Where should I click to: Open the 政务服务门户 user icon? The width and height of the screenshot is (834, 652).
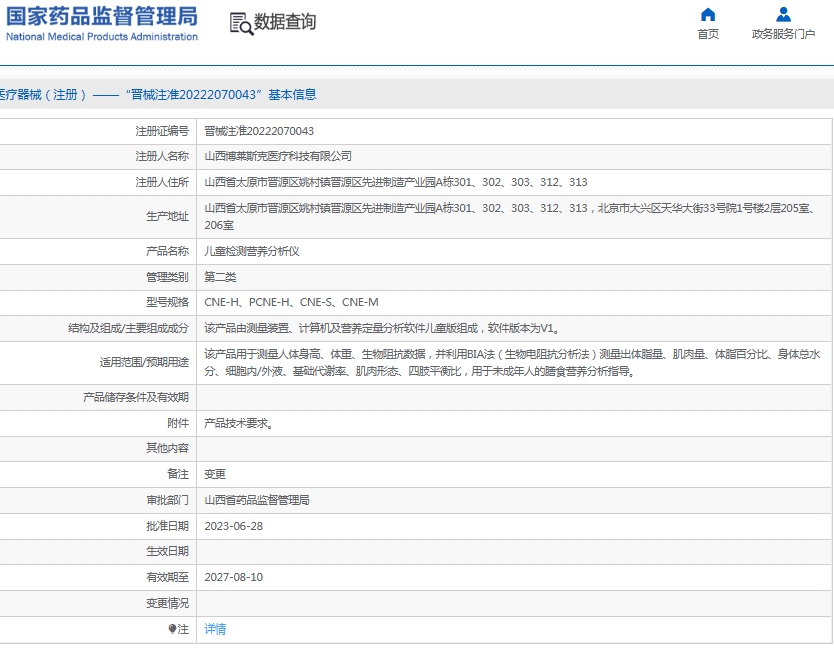click(783, 14)
